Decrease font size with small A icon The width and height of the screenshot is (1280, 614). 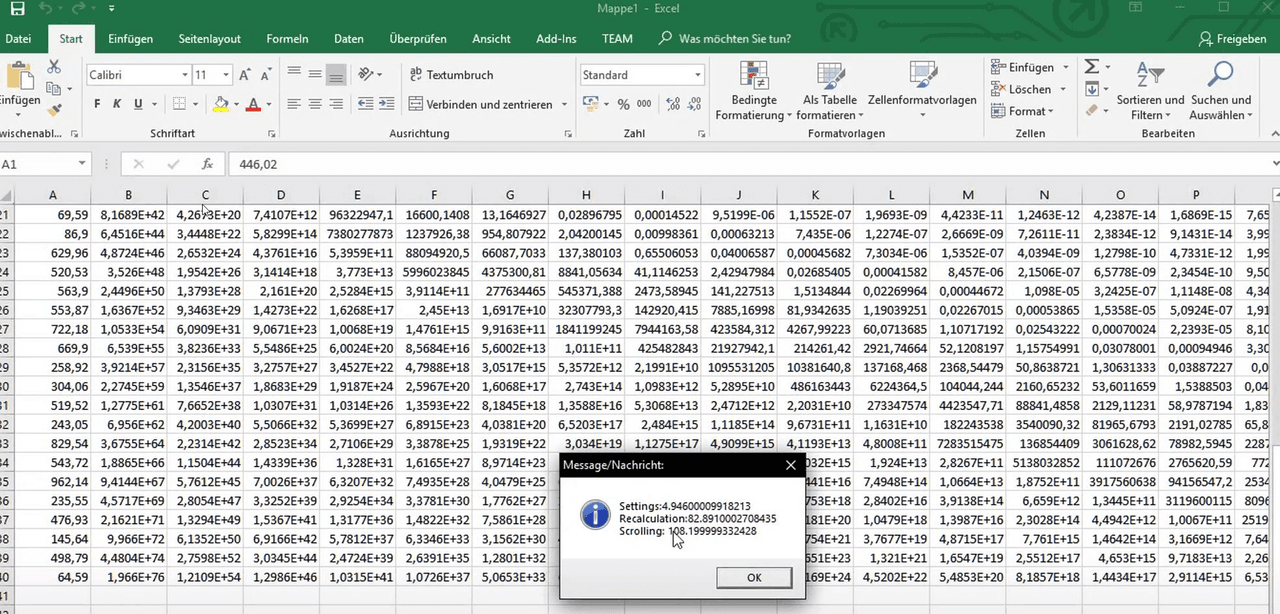(265, 75)
